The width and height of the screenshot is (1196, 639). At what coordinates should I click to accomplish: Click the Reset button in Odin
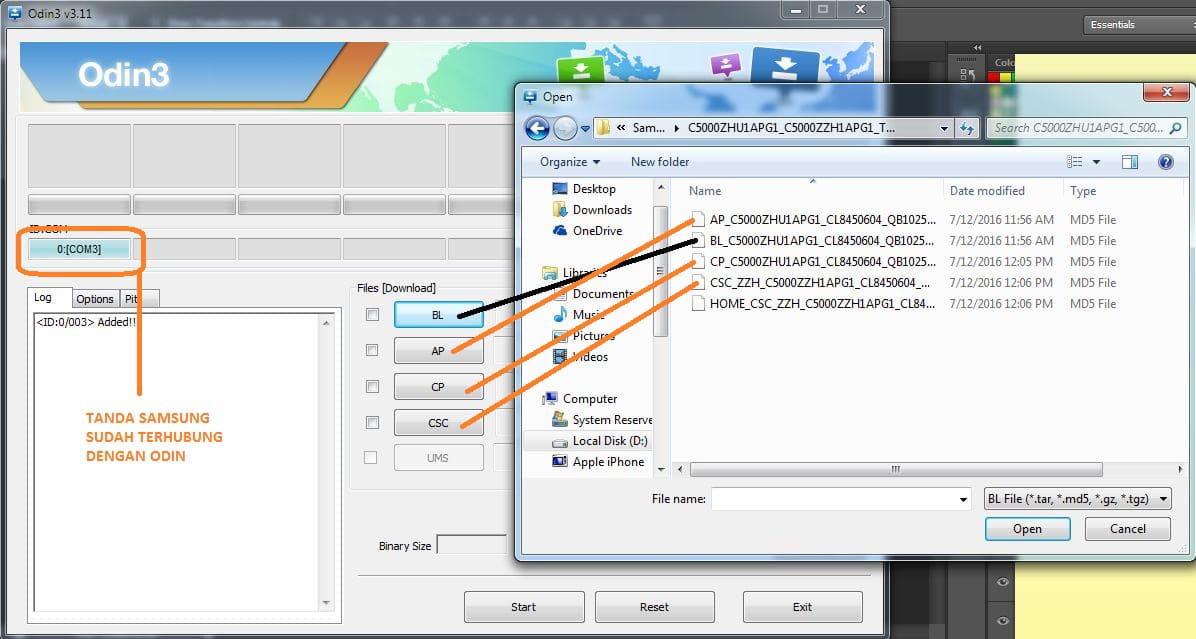click(x=654, y=607)
